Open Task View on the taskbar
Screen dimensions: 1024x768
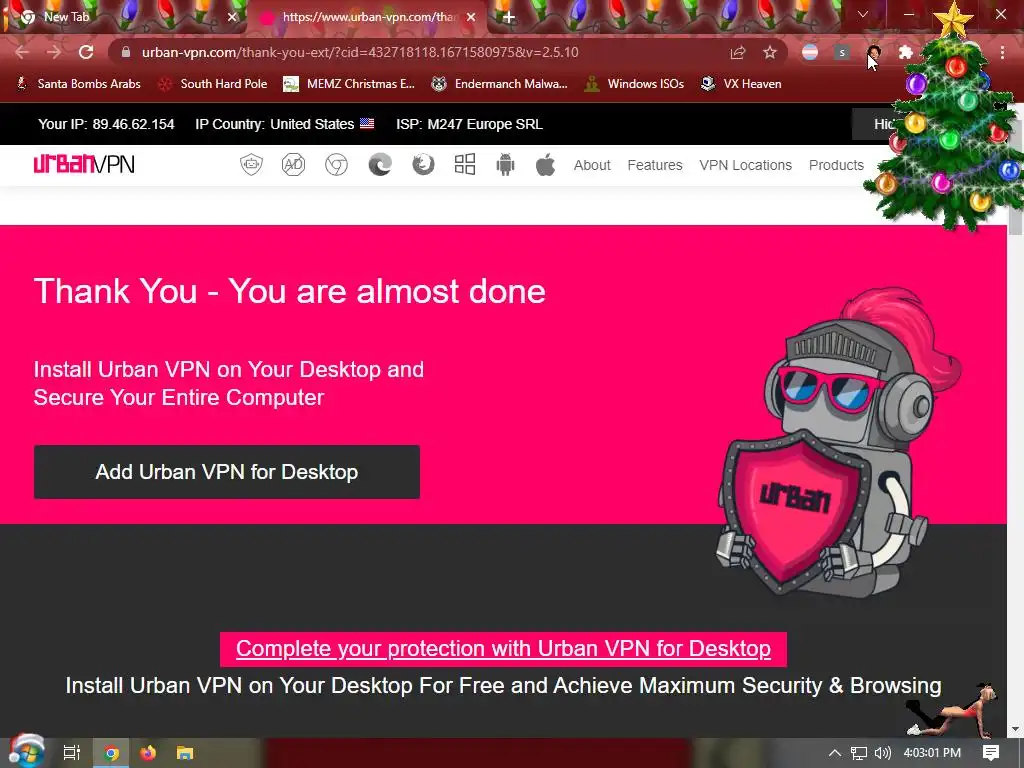pos(72,753)
